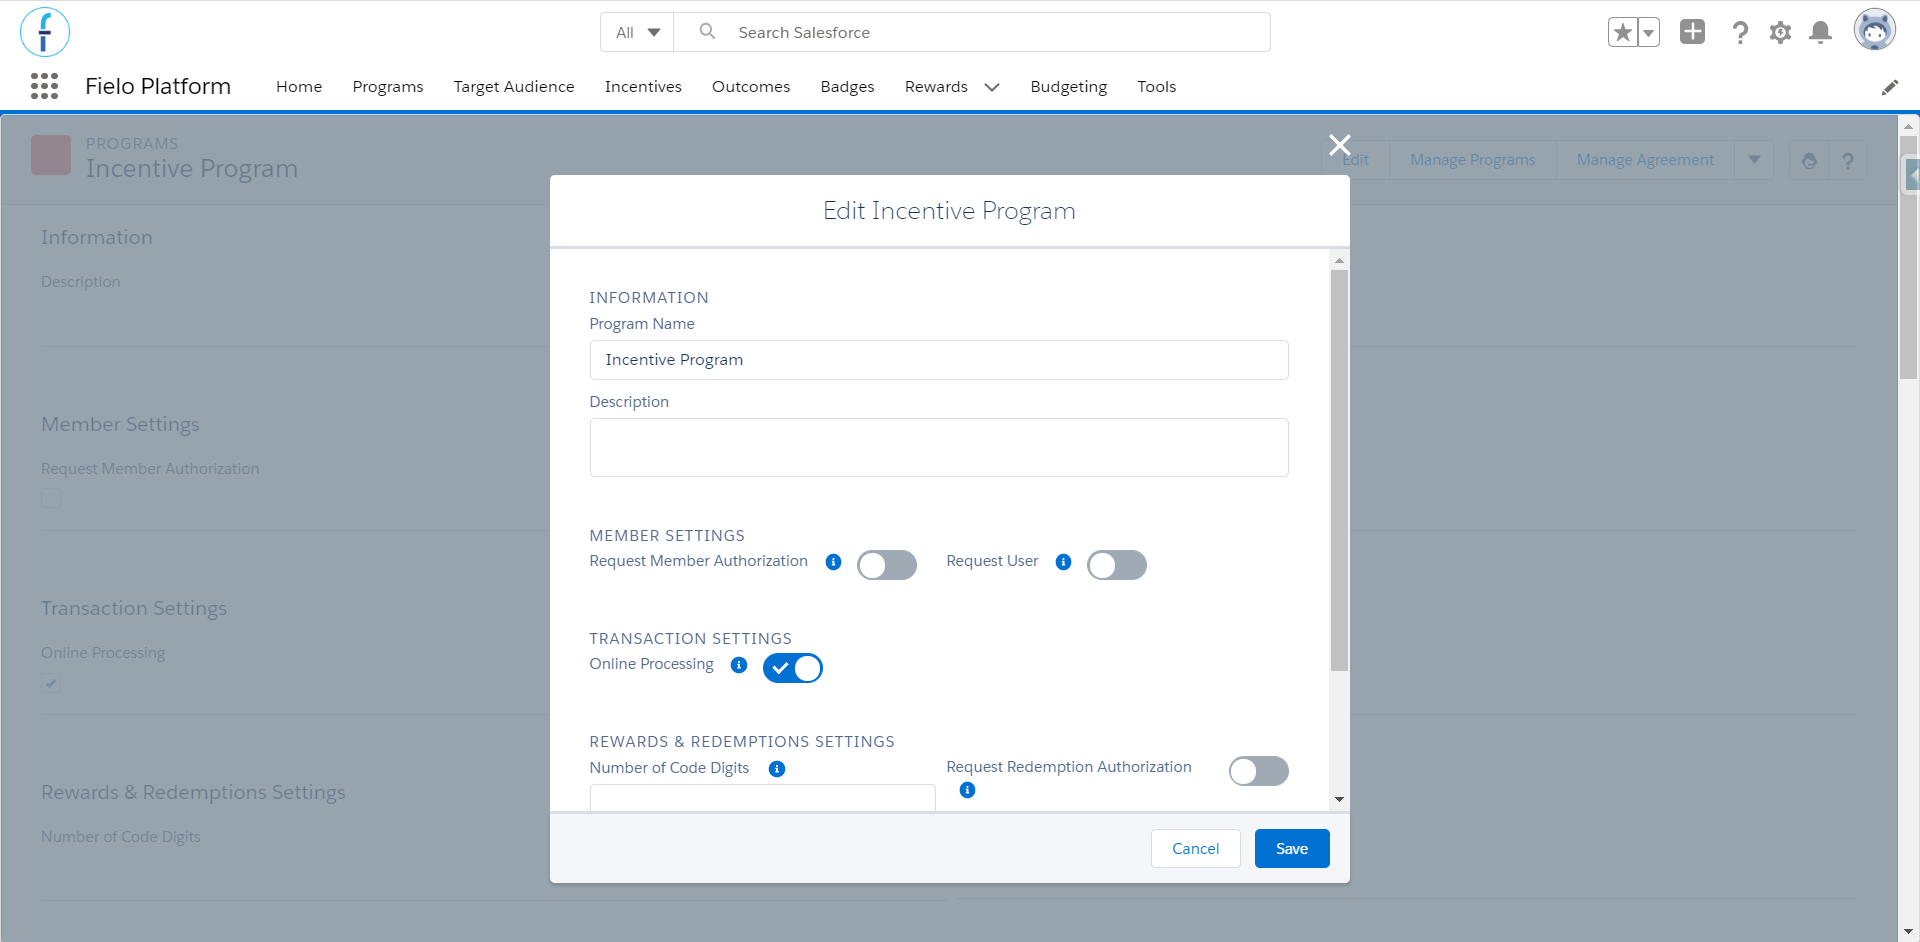Screen dimensions: 1920x942
Task: Open the Tools tab
Action: (1157, 87)
